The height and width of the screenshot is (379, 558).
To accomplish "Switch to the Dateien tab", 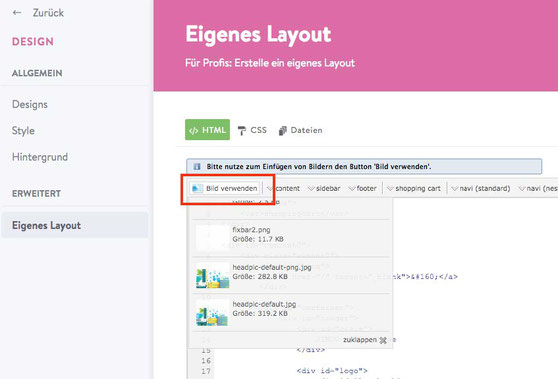I will pos(300,130).
